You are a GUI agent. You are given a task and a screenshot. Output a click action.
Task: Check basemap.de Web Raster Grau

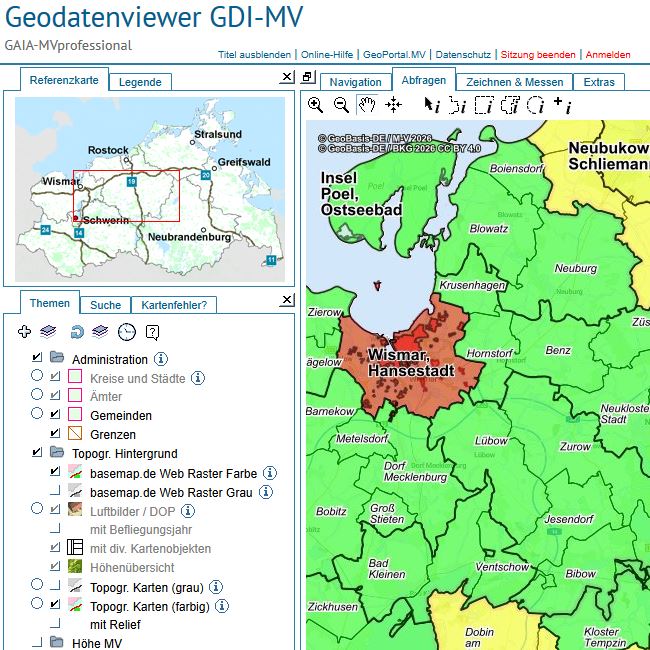(55, 490)
